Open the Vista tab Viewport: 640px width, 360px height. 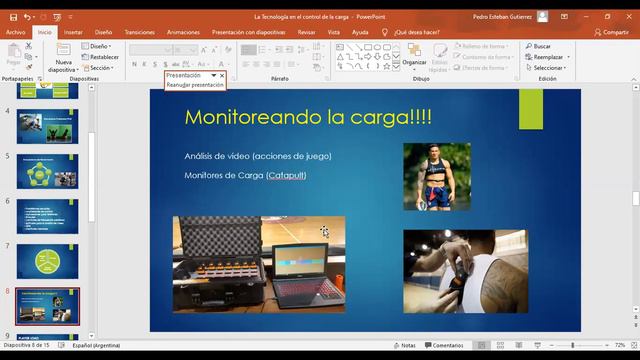[x=333, y=32]
